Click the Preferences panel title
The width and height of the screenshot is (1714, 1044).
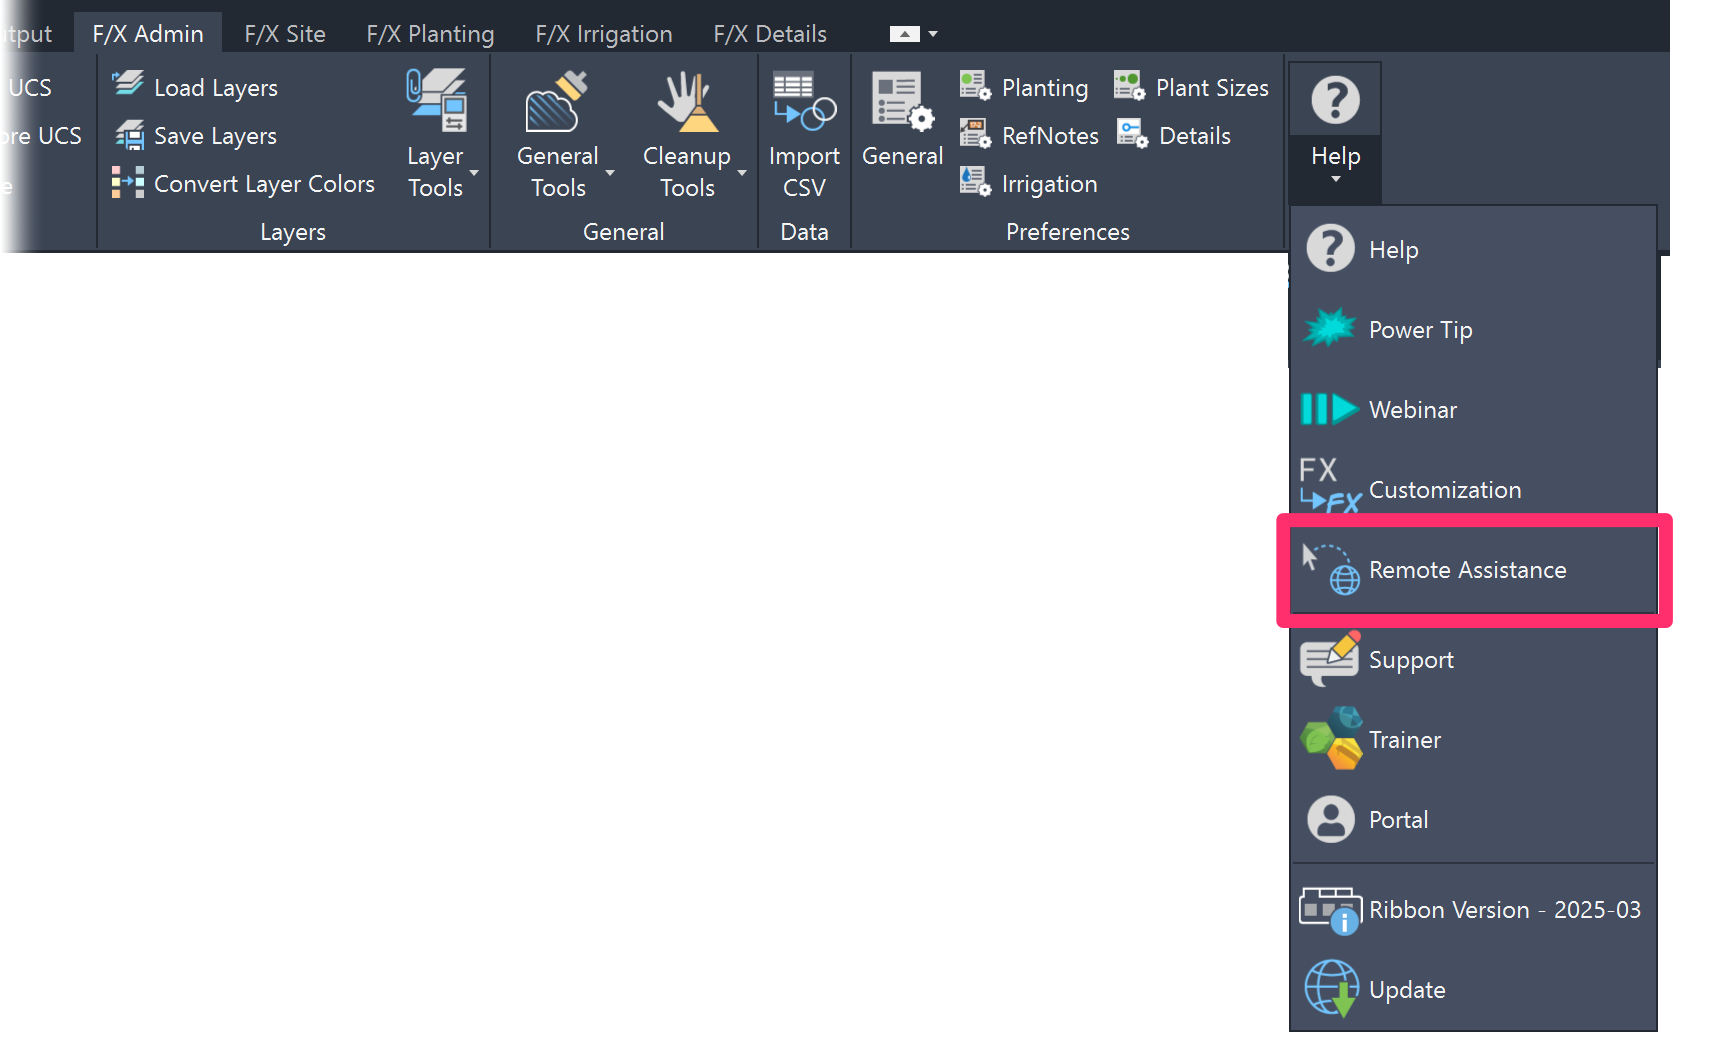pyautogui.click(x=1068, y=232)
